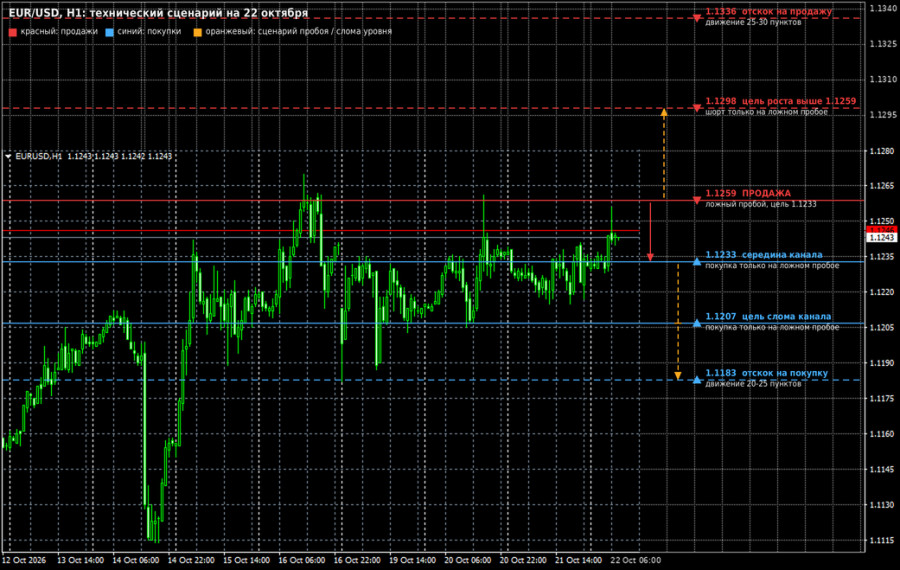Click the legend text 'синий: покупки'
This screenshot has height=570, width=900.
point(149,32)
